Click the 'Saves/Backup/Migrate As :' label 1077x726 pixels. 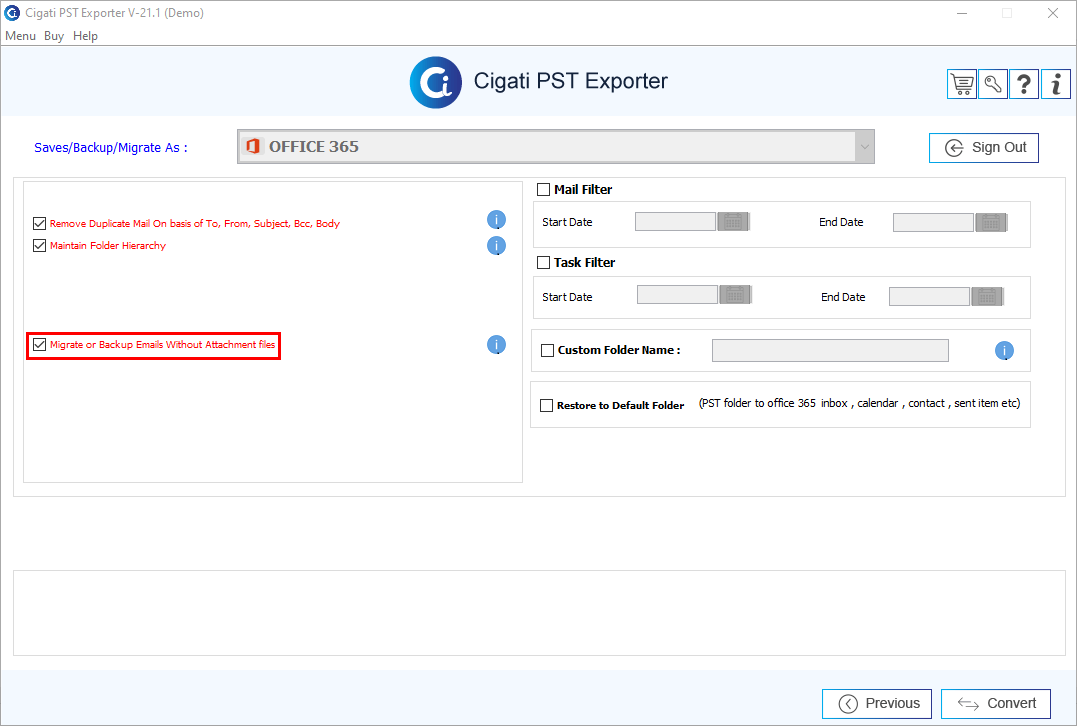coord(111,148)
